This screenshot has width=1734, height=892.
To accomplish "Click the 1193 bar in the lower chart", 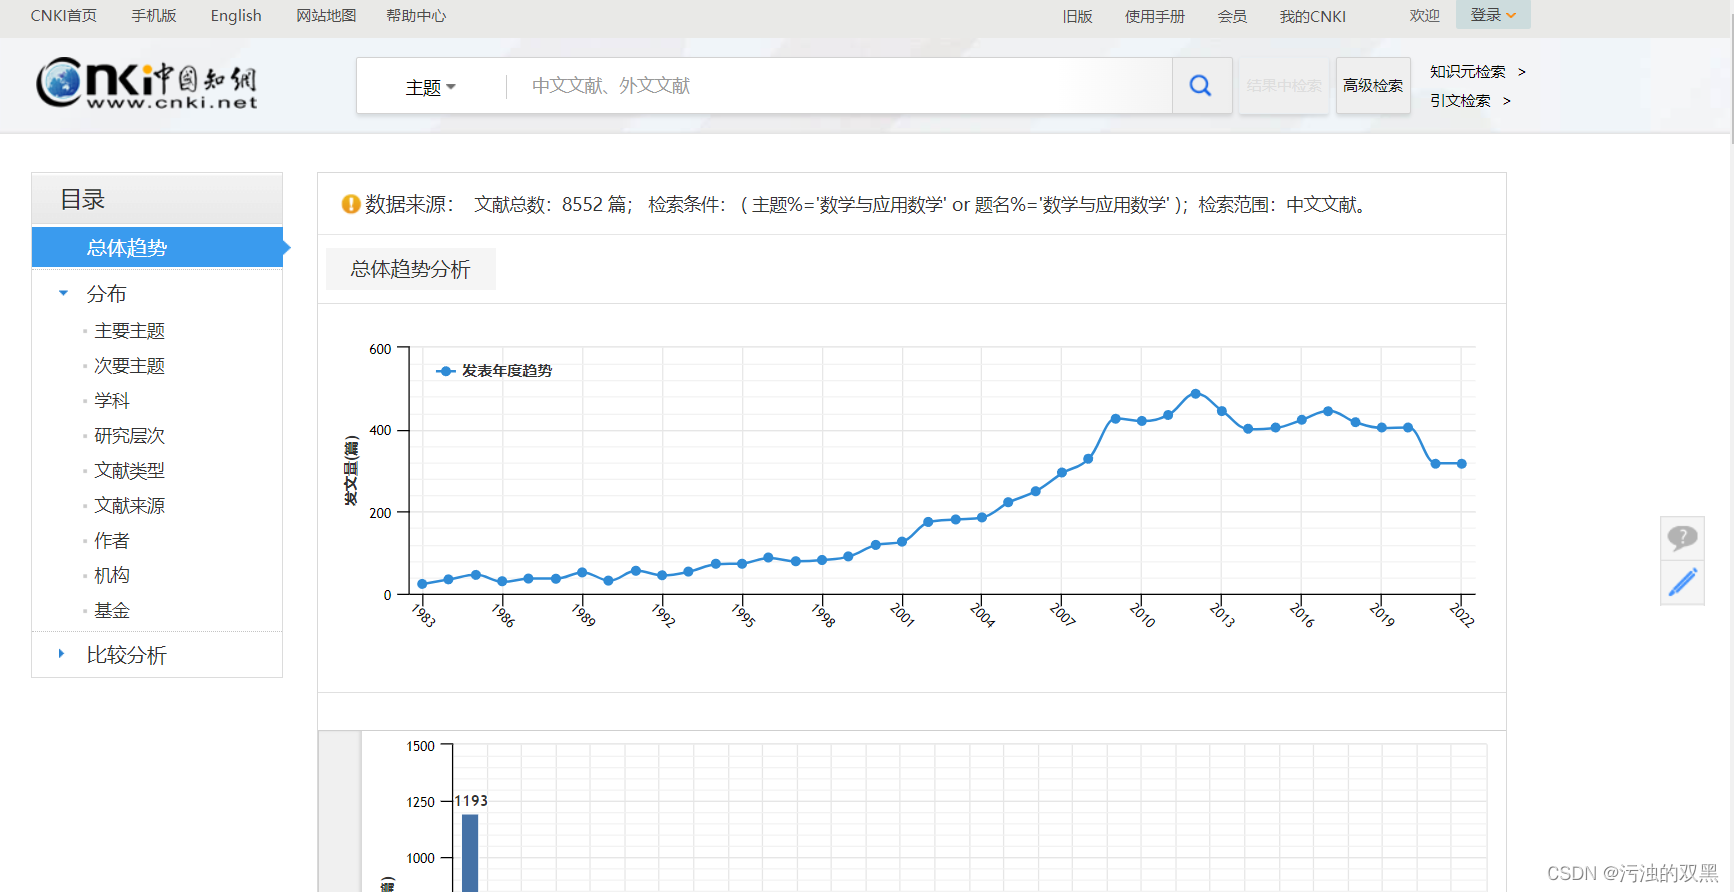I will pyautogui.click(x=470, y=853).
